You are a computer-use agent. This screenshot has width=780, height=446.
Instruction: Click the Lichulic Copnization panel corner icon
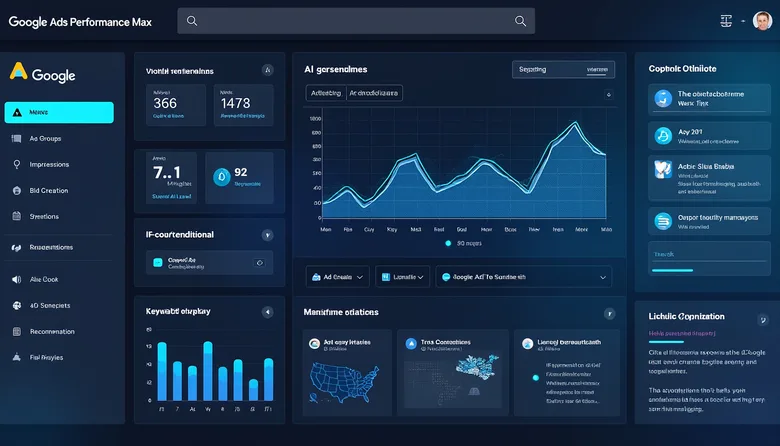pyautogui.click(x=763, y=320)
